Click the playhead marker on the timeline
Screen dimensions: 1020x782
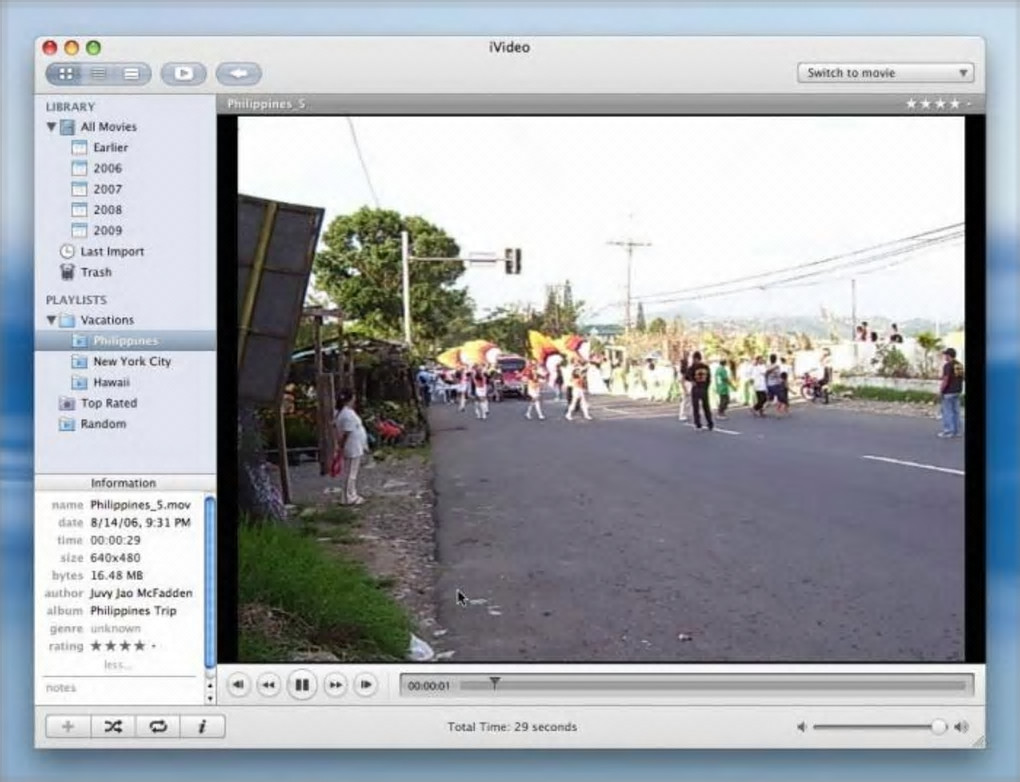coord(494,683)
